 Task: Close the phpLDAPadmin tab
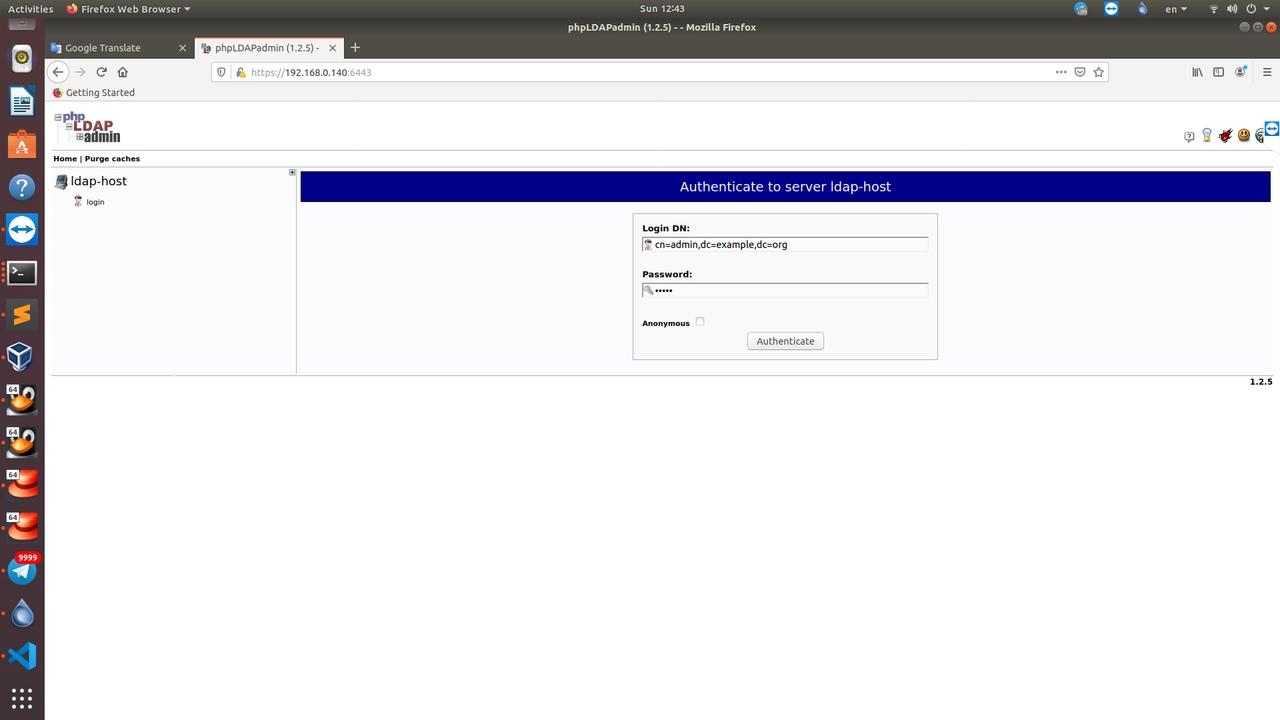coord(330,48)
